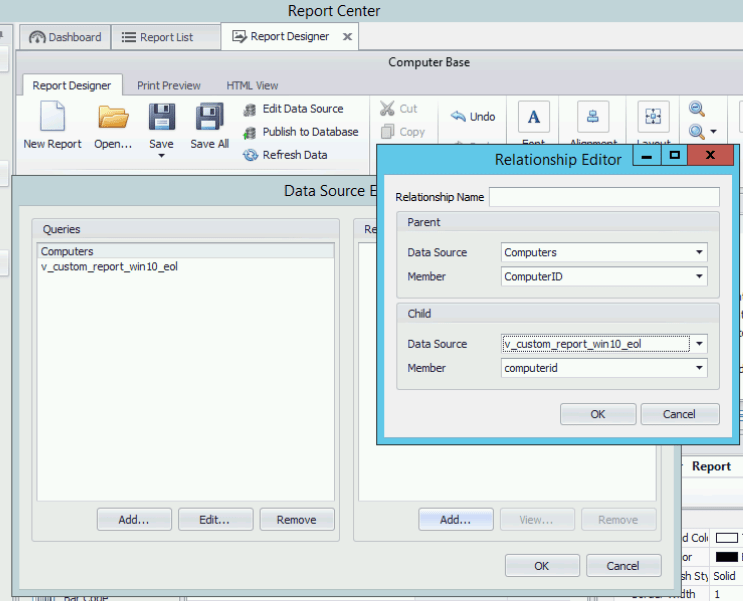The height and width of the screenshot is (601, 743).
Task: Open the Dashboard tab
Action: (66, 37)
